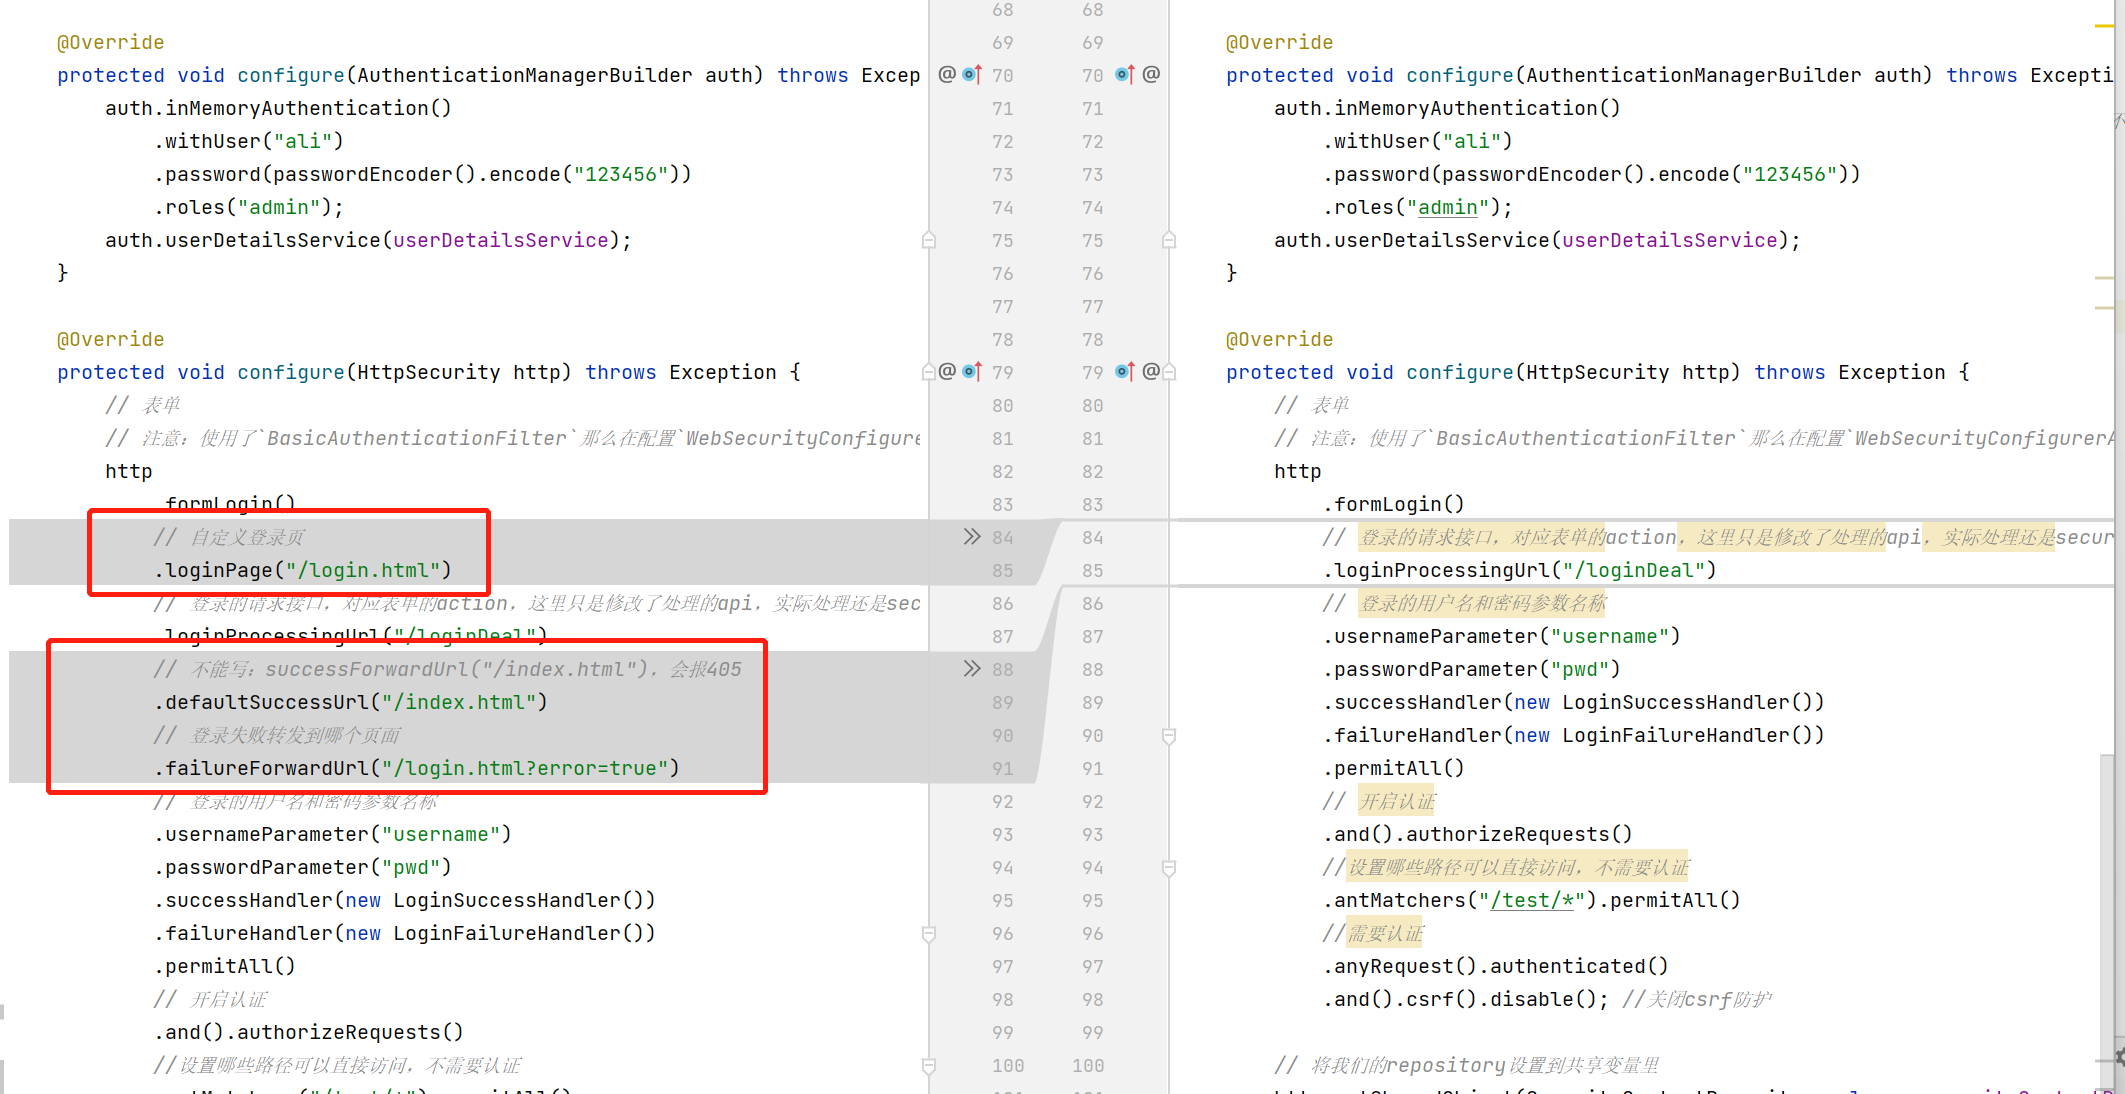Screen dimensions: 2125x1094
Task: Click .withUser("ali") in the left pane
Action: pos(249,141)
